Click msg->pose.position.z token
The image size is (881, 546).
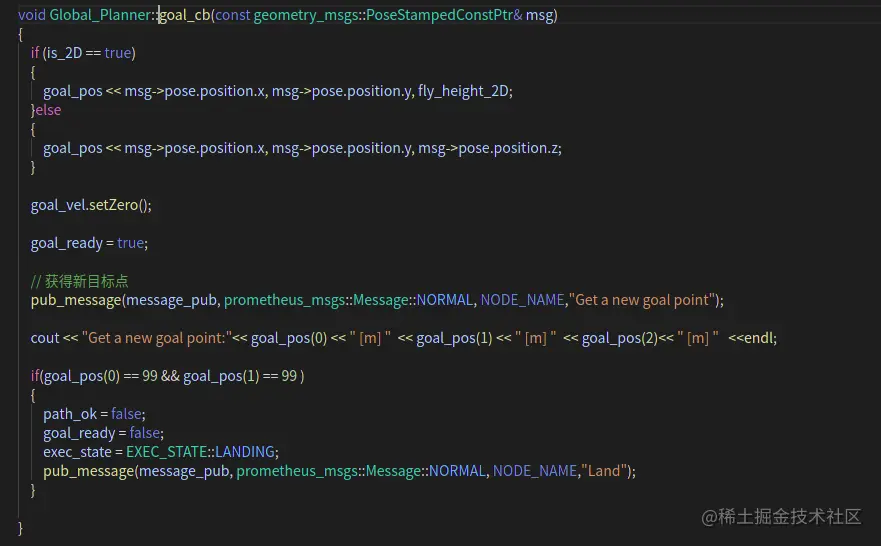pyautogui.click(x=488, y=148)
